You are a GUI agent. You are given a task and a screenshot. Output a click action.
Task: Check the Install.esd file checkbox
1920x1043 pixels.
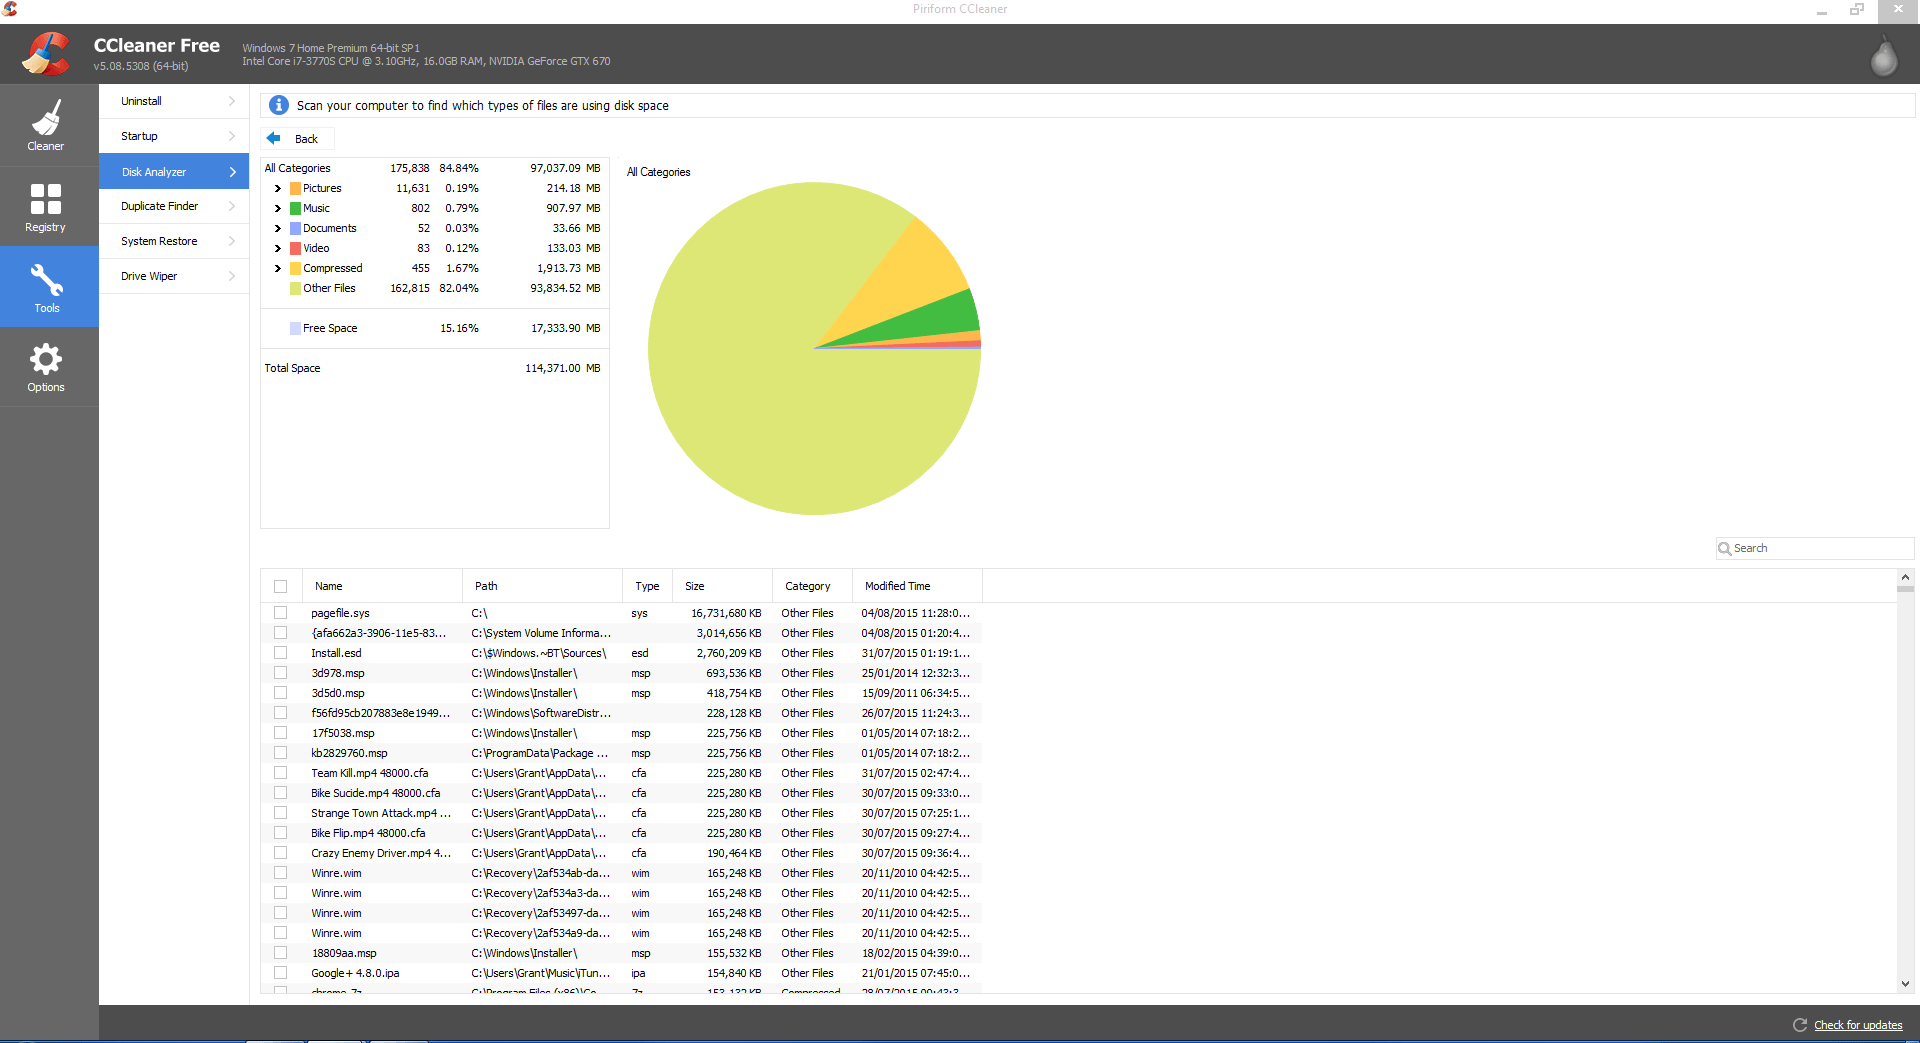(x=280, y=653)
